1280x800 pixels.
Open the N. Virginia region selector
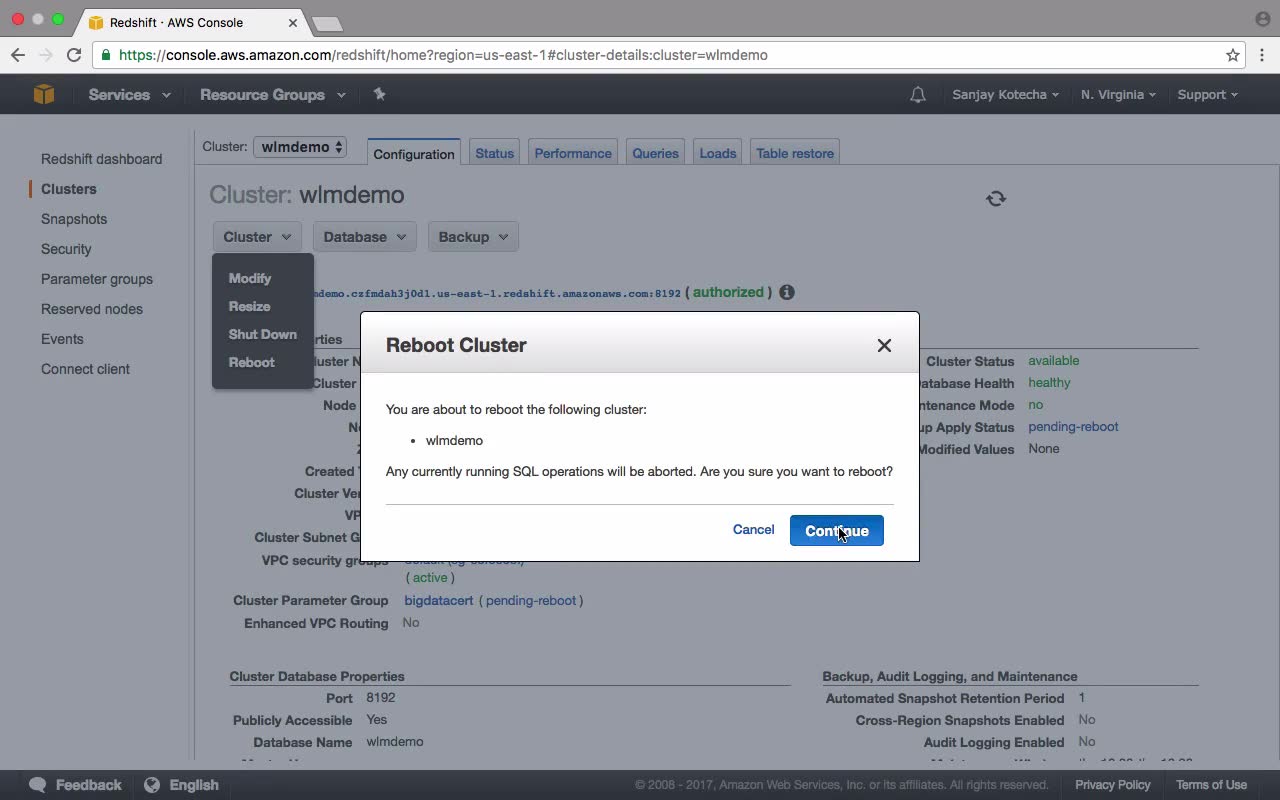click(1118, 95)
